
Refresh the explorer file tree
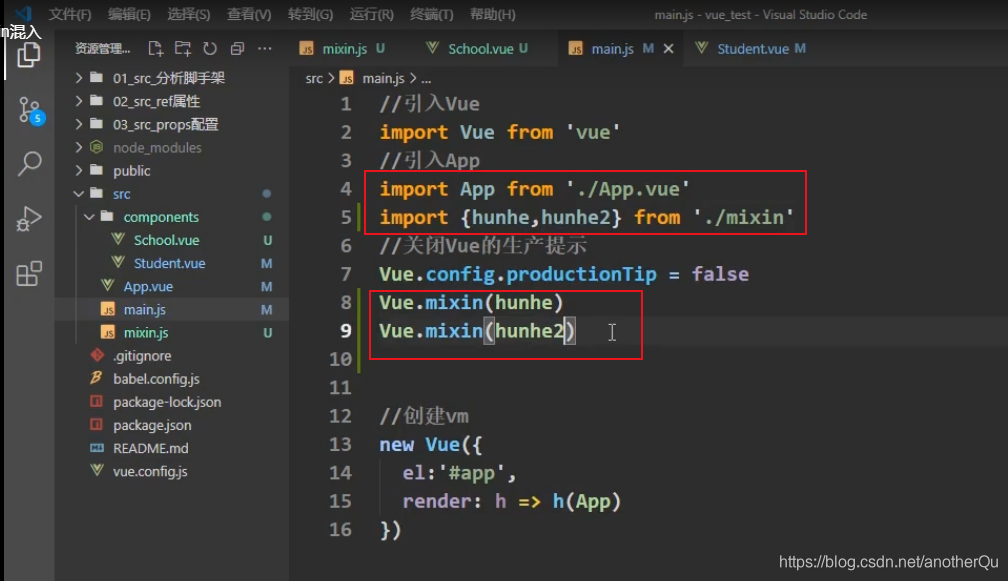(210, 48)
